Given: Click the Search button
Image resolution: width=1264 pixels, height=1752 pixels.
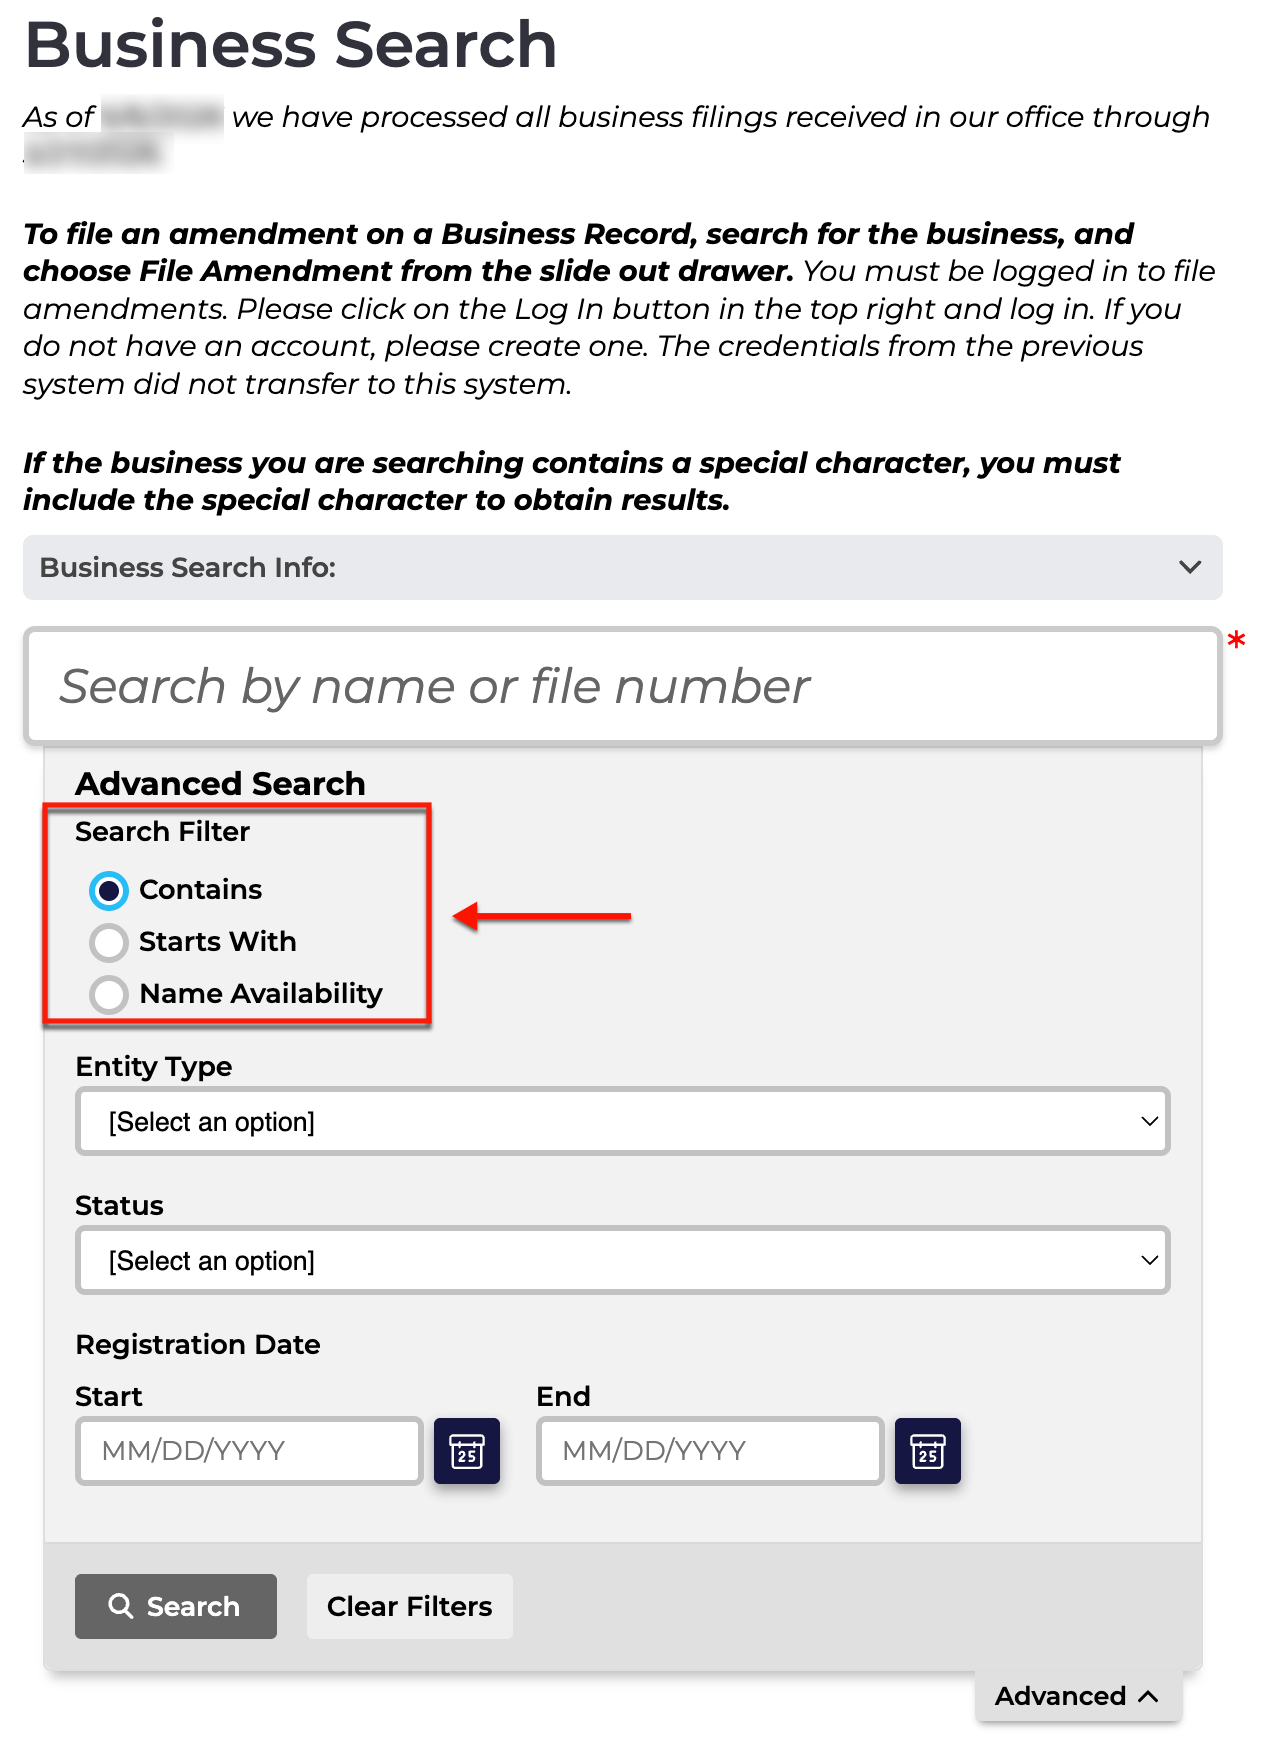Looking at the screenshot, I should 176,1606.
